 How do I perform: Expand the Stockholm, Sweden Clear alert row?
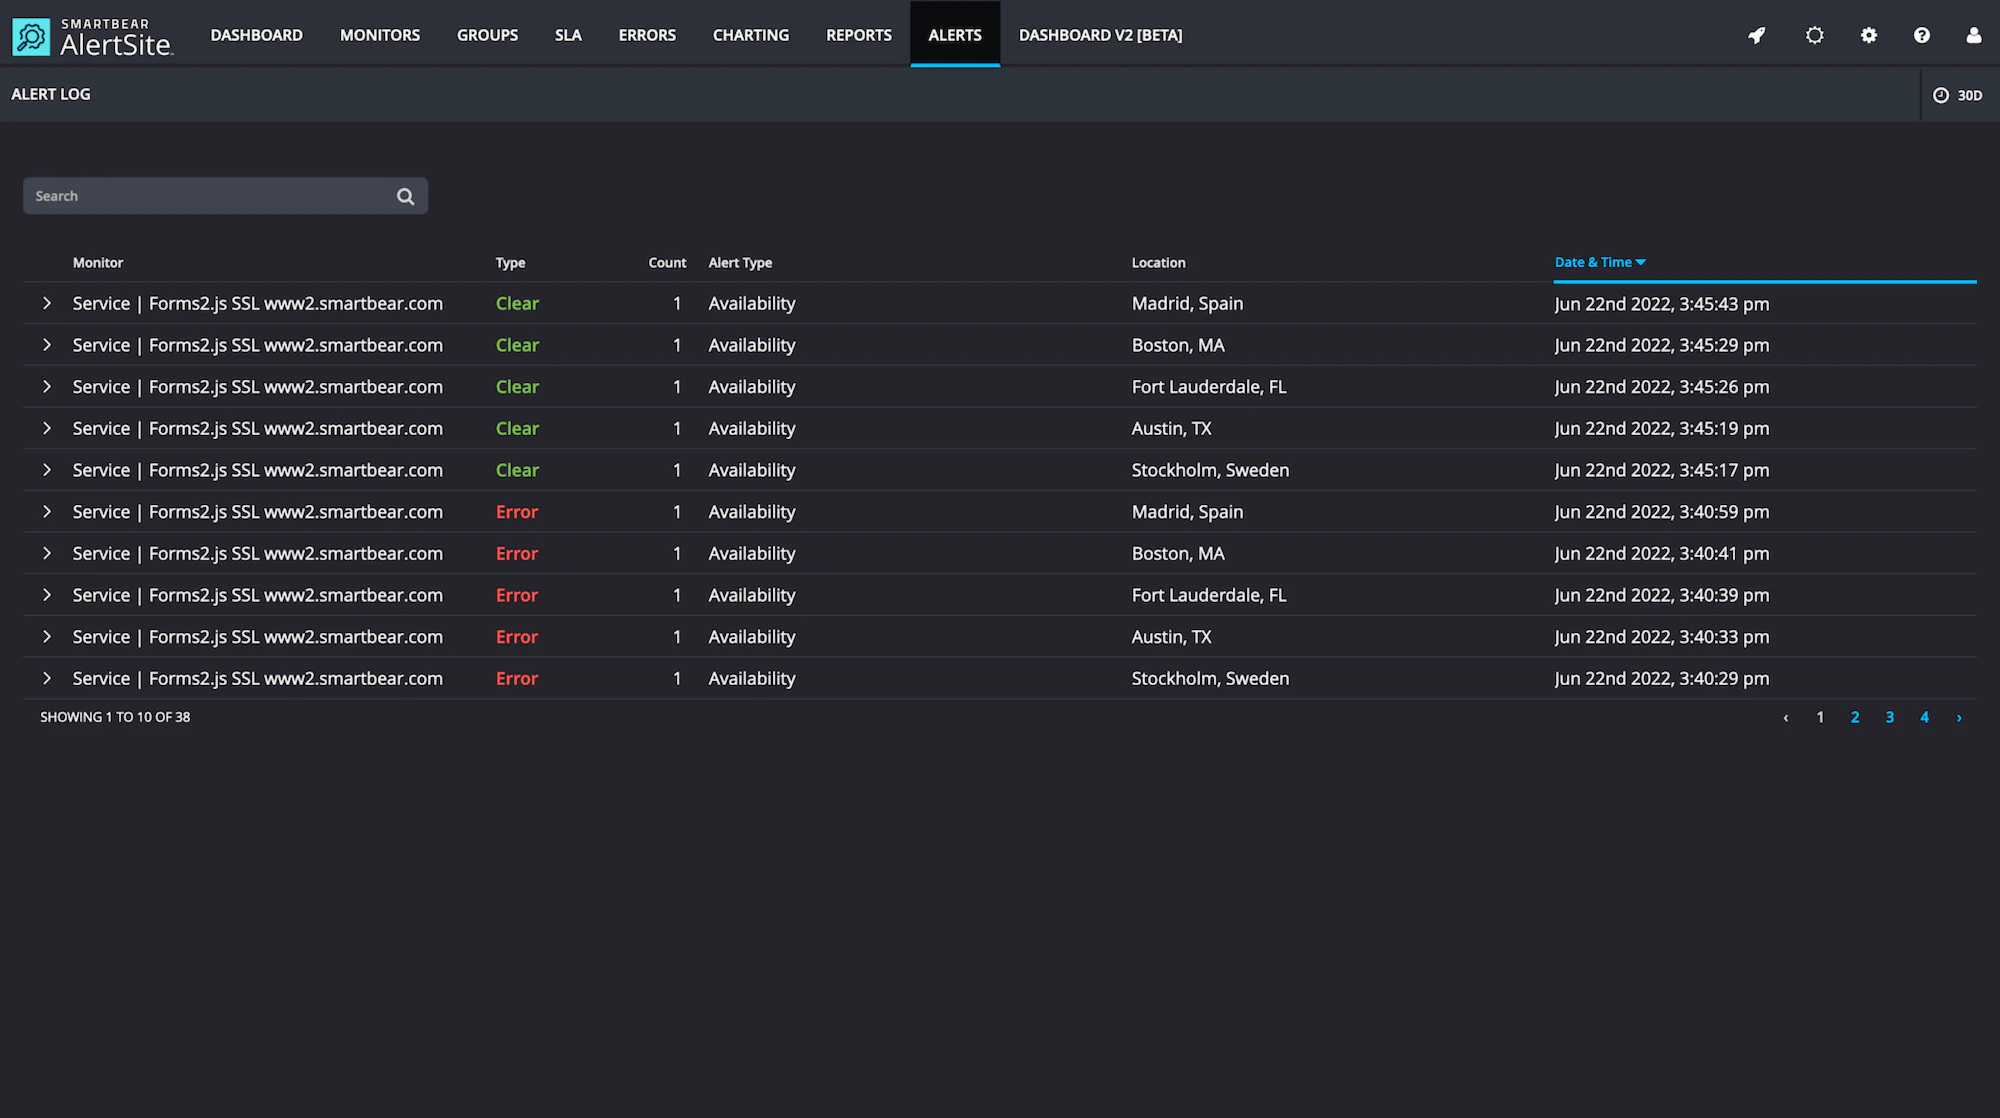(x=47, y=470)
